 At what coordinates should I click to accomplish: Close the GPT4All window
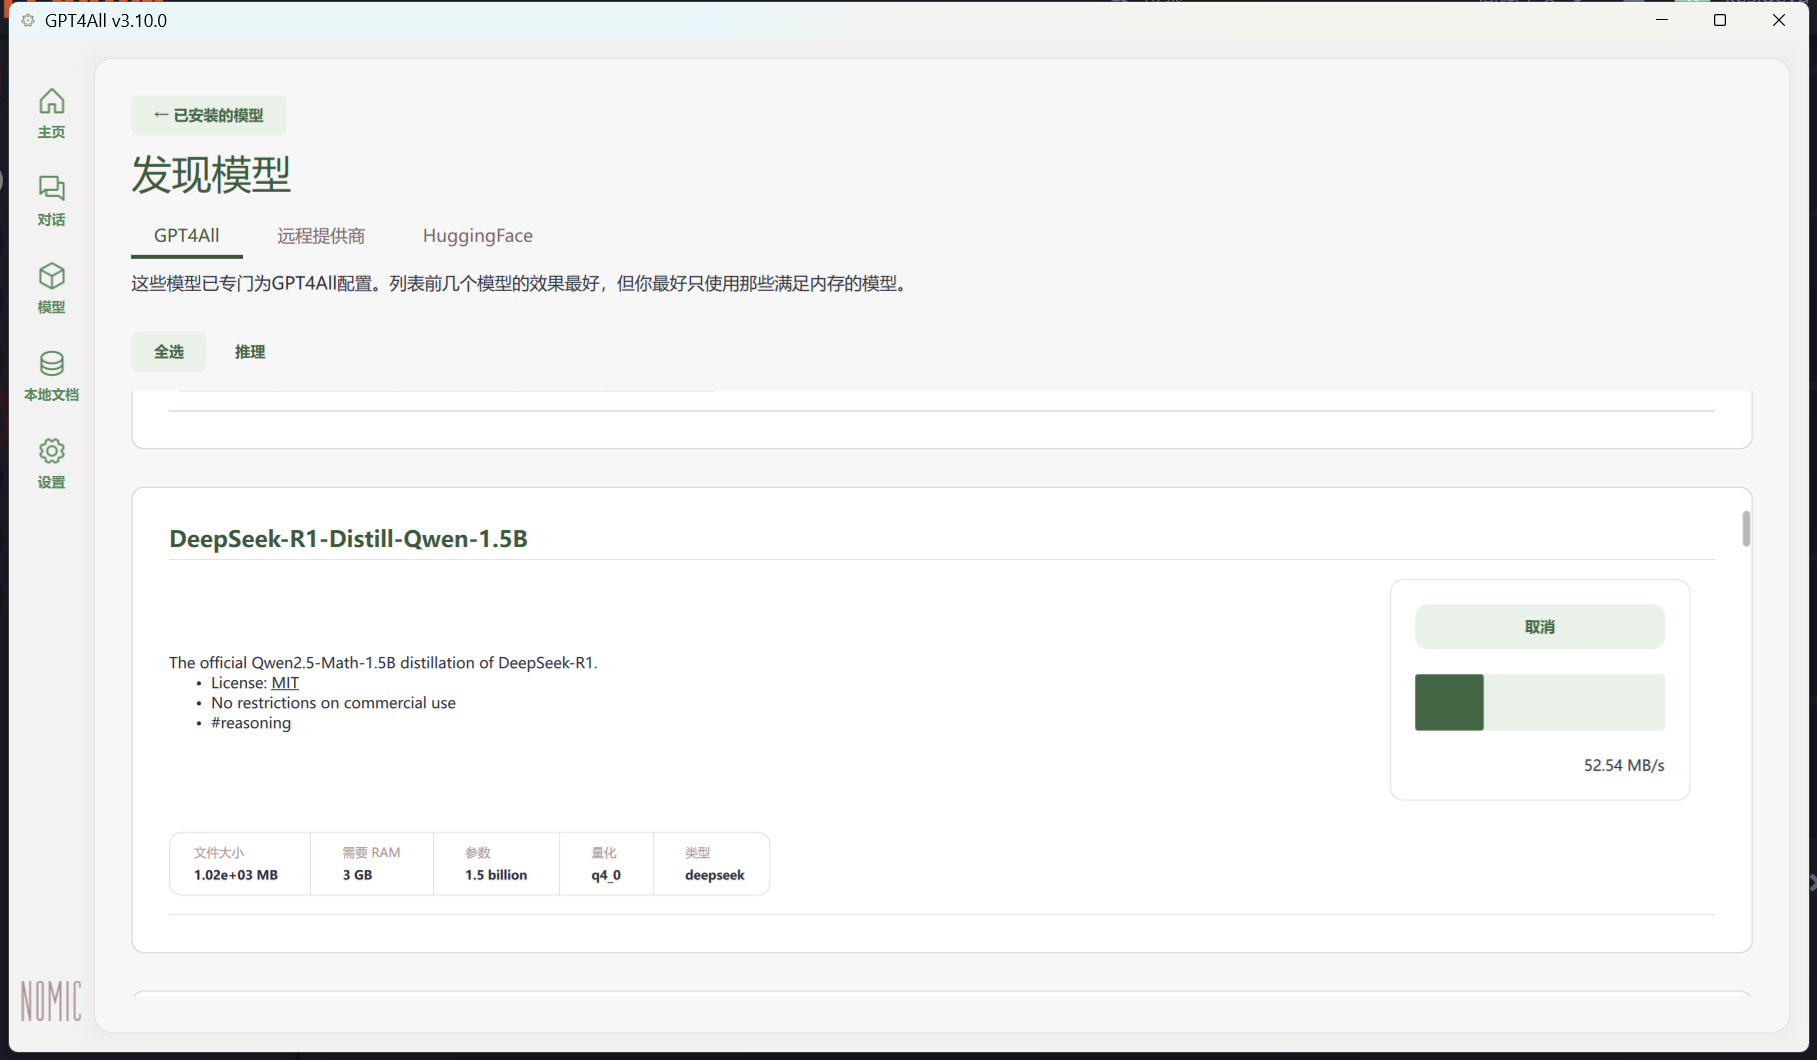[1778, 20]
